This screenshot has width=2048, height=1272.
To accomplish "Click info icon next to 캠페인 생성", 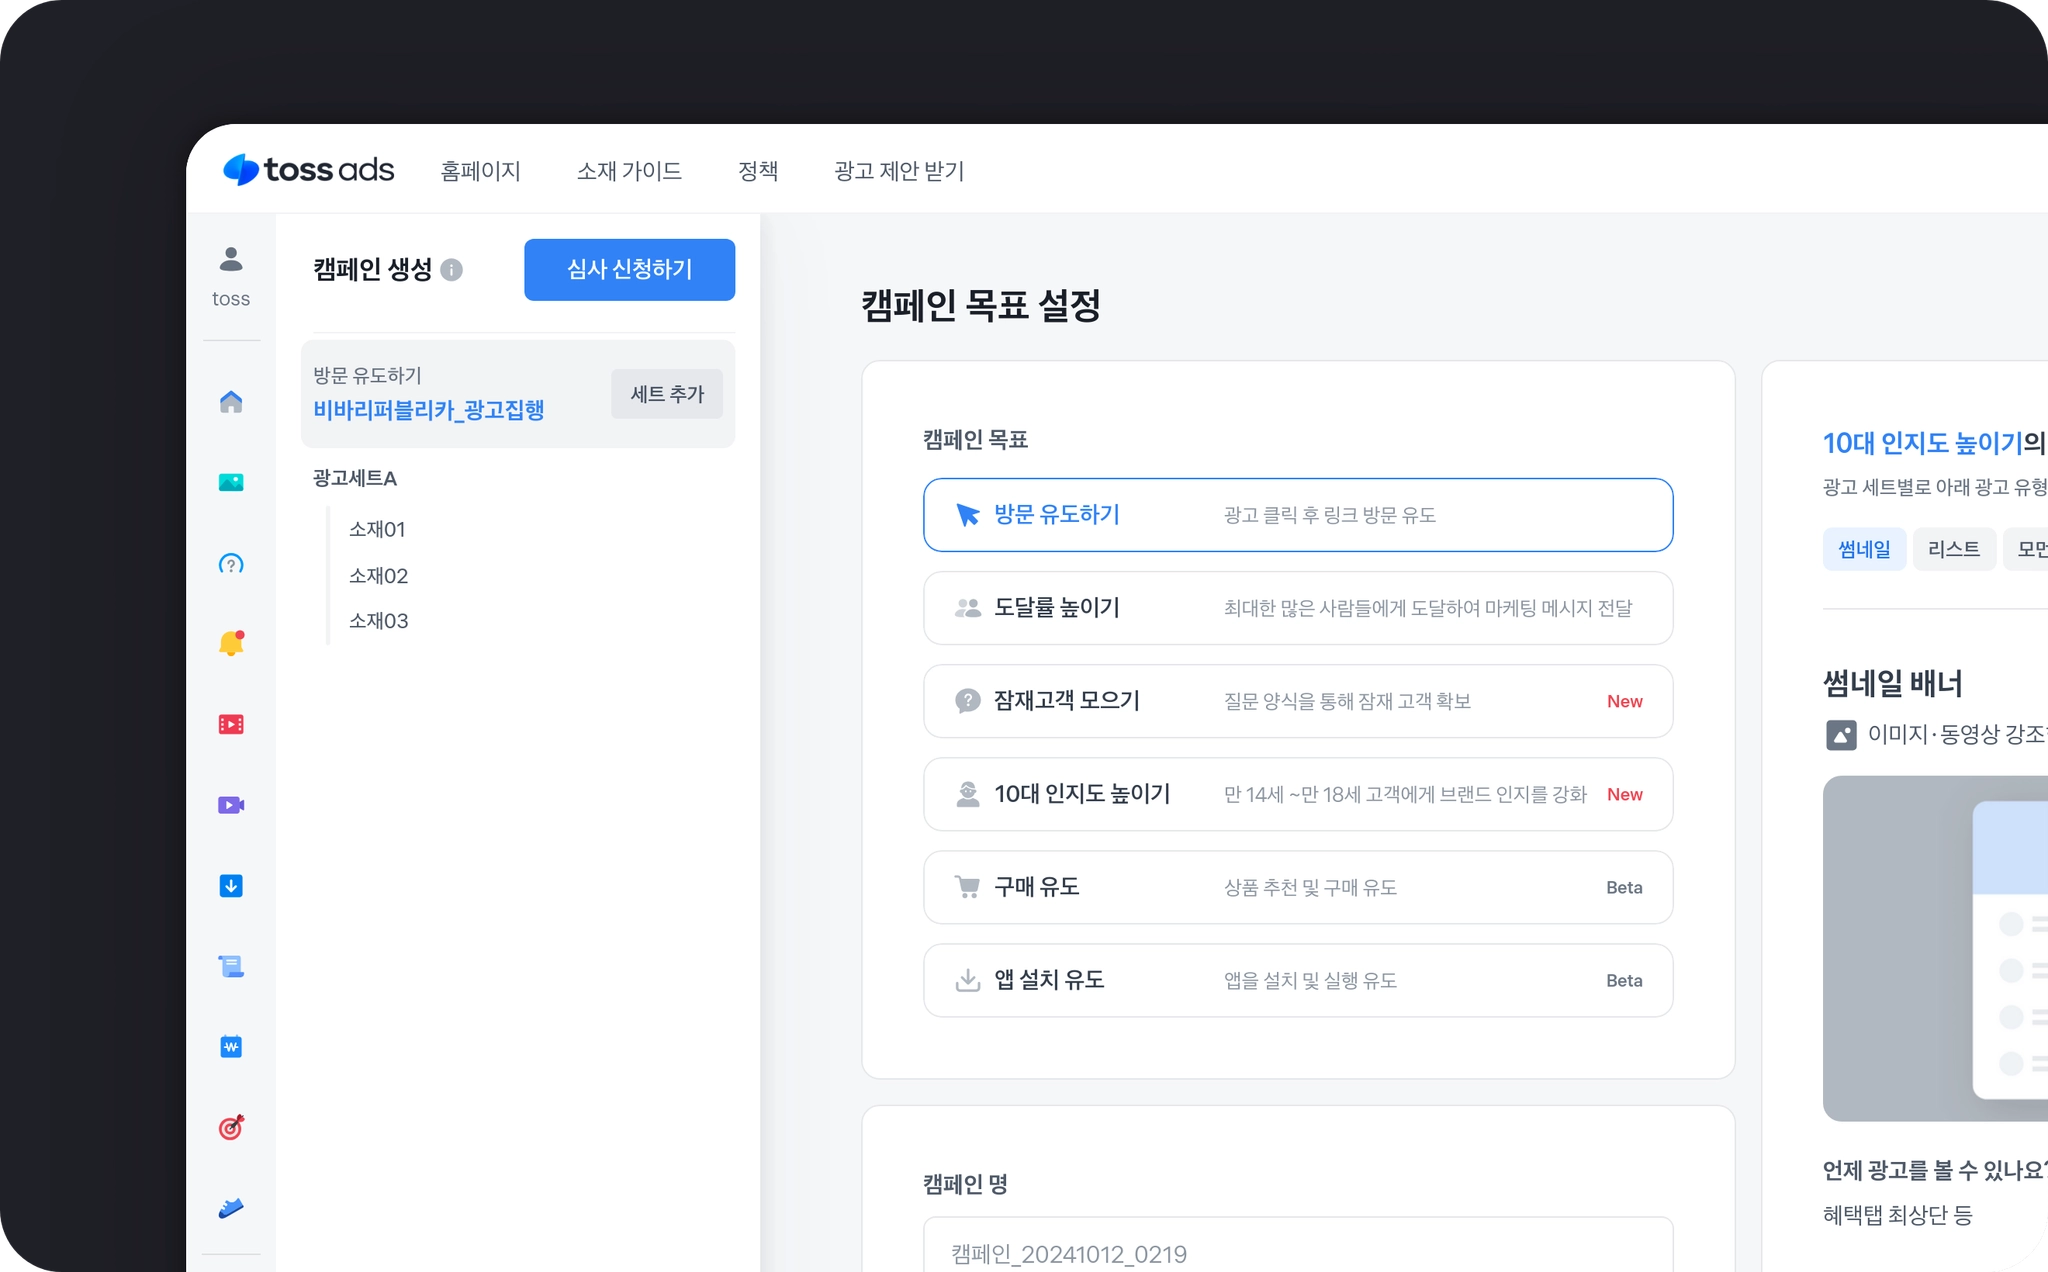I will 452,270.
